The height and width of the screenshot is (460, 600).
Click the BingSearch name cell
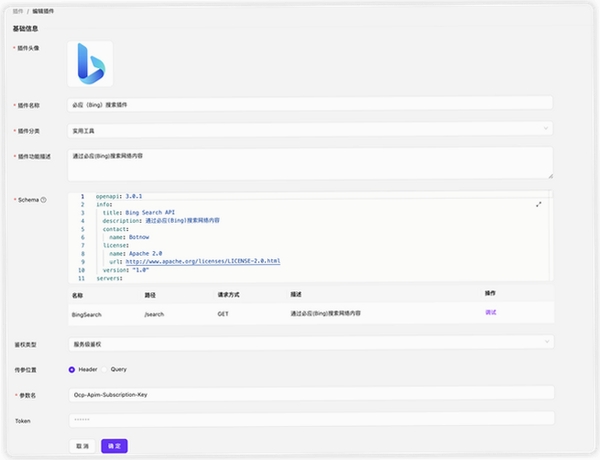tap(86, 315)
